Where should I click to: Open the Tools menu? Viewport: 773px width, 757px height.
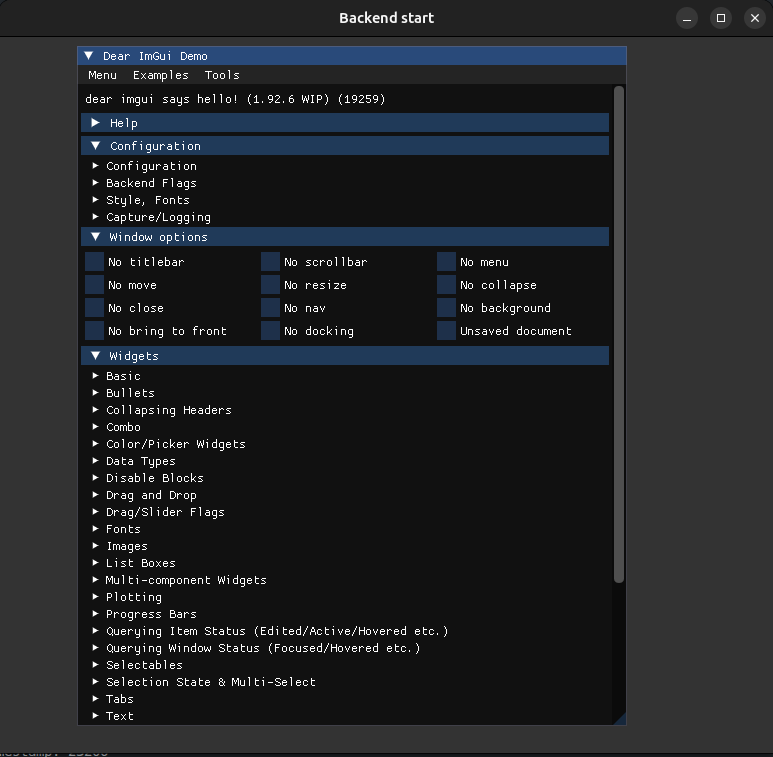tap(222, 75)
